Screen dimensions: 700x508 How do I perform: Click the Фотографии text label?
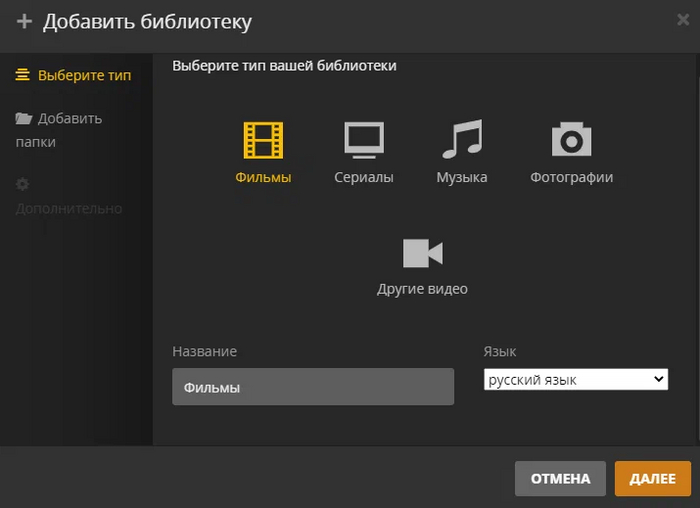[571, 178]
